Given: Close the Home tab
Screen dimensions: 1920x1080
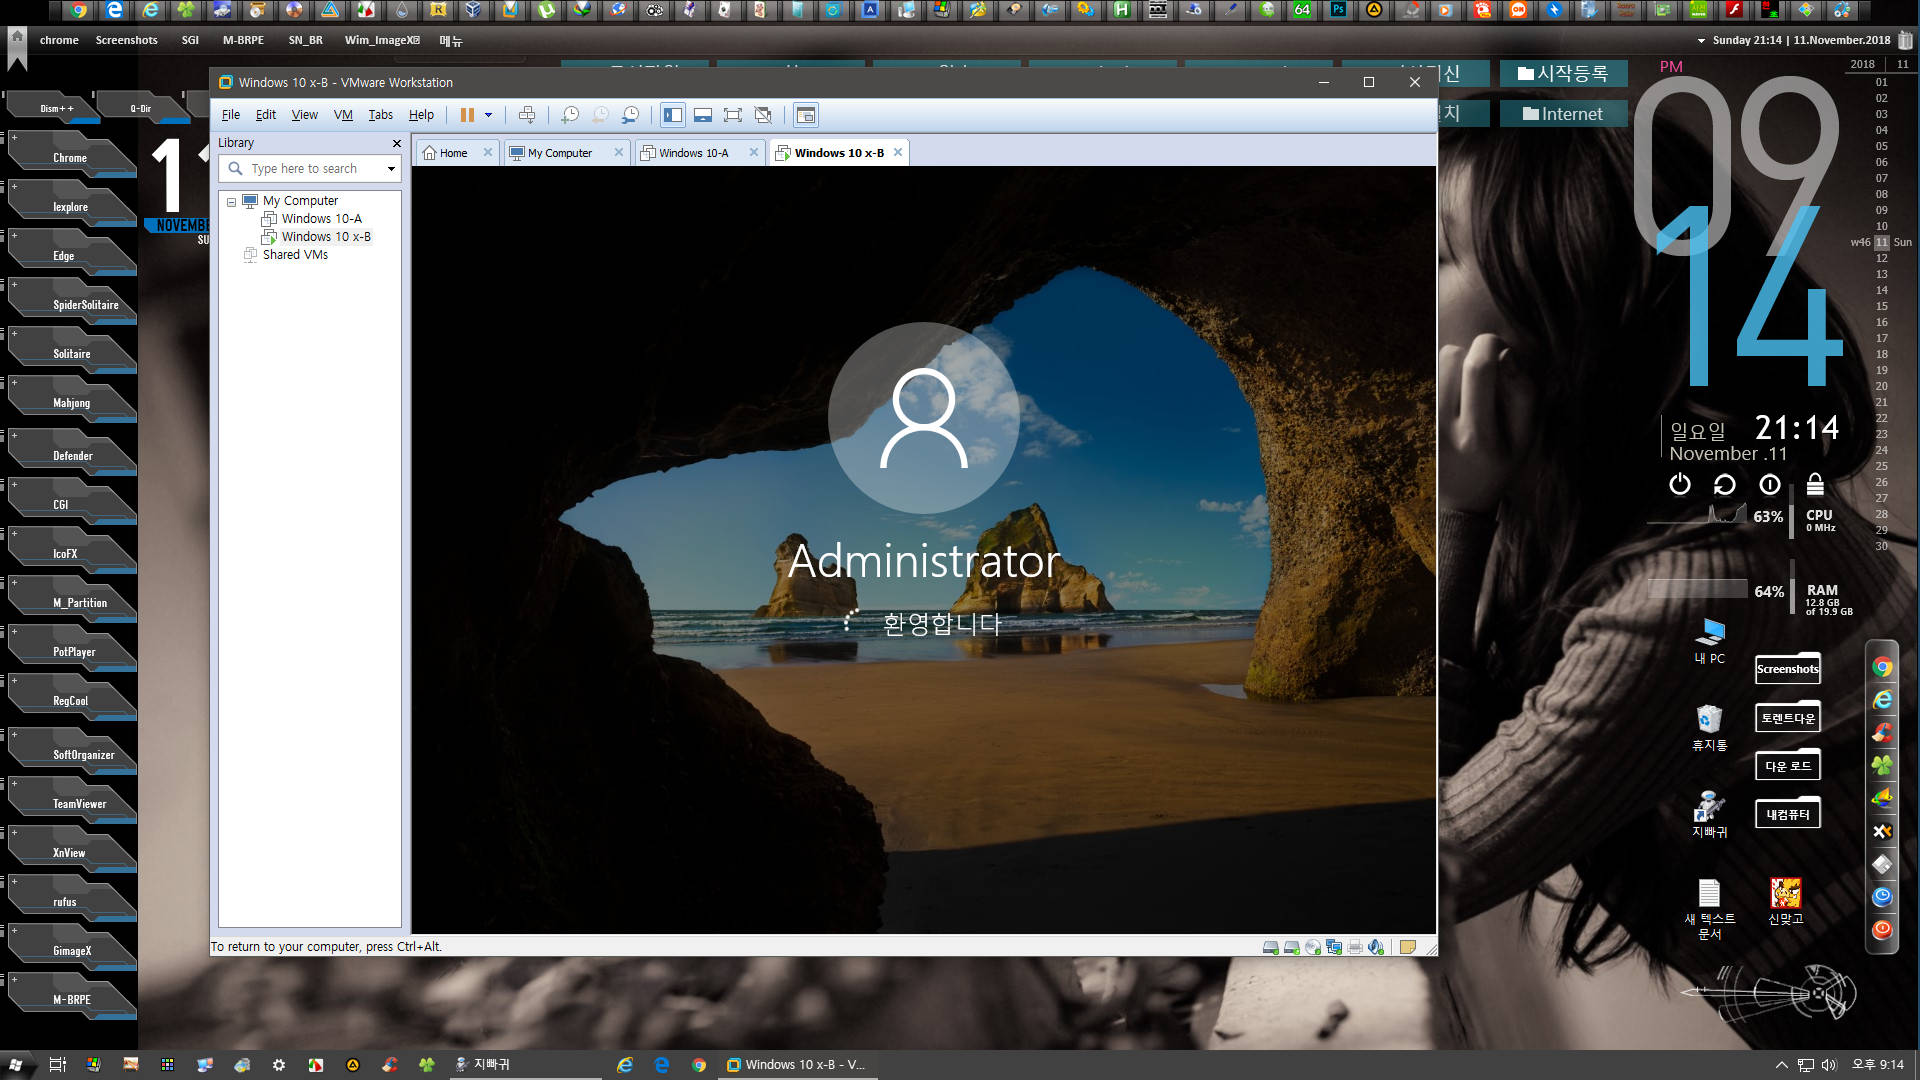Looking at the screenshot, I should (488, 152).
